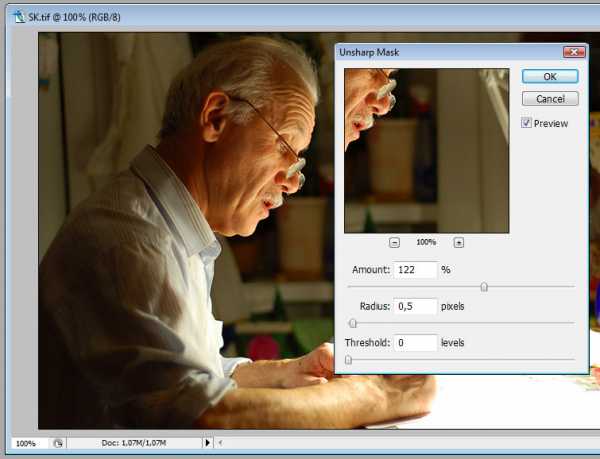Click the status bar icon beside zoom field
Image resolution: width=600 pixels, height=459 pixels.
[58, 443]
